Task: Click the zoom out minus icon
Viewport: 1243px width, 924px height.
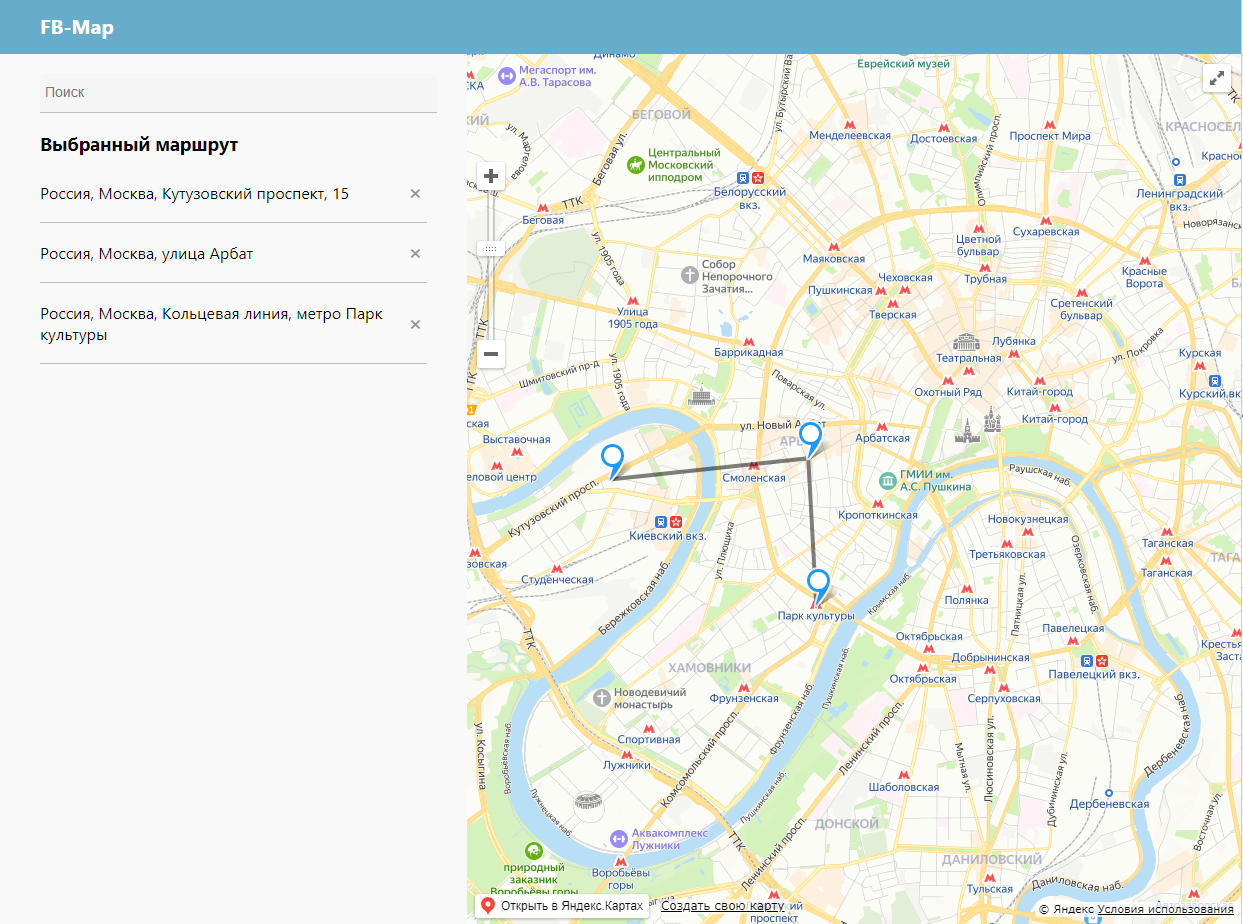Action: (x=491, y=354)
